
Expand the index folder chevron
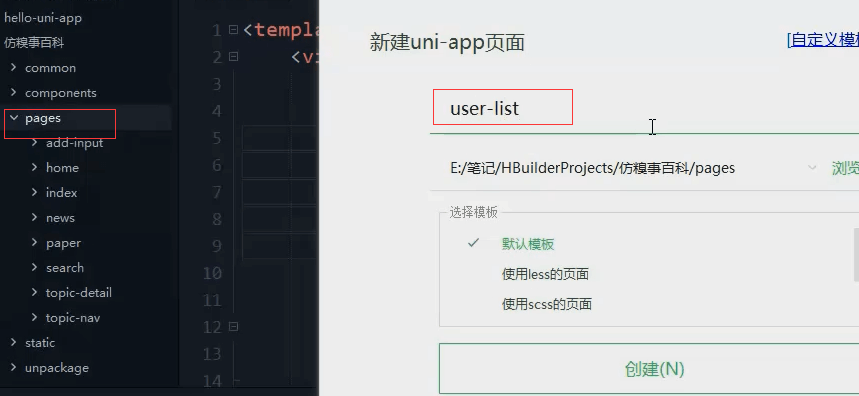click(x=35, y=192)
